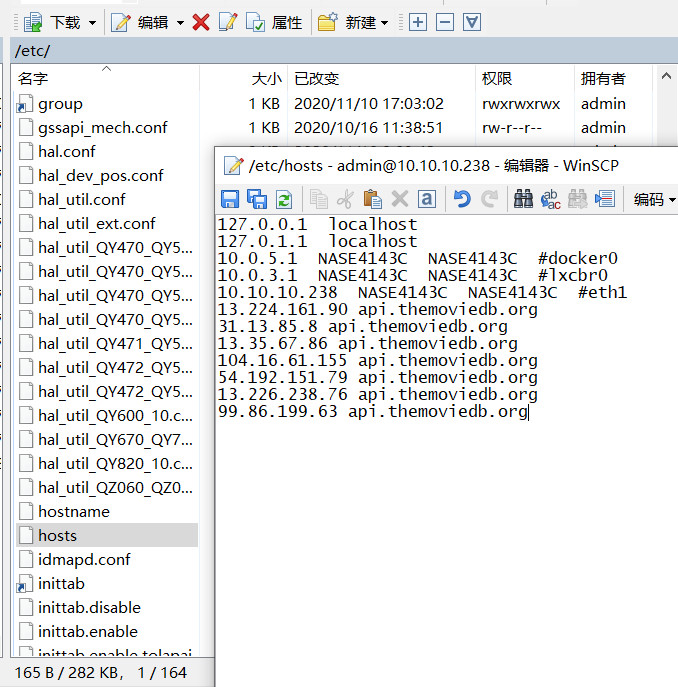
Task: Expand the New (新建) dropdown arrow
Action: [384, 22]
